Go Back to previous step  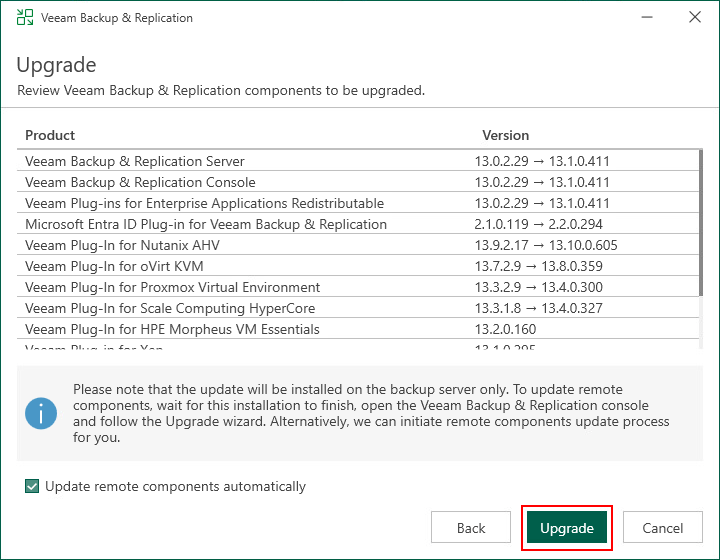point(471,527)
